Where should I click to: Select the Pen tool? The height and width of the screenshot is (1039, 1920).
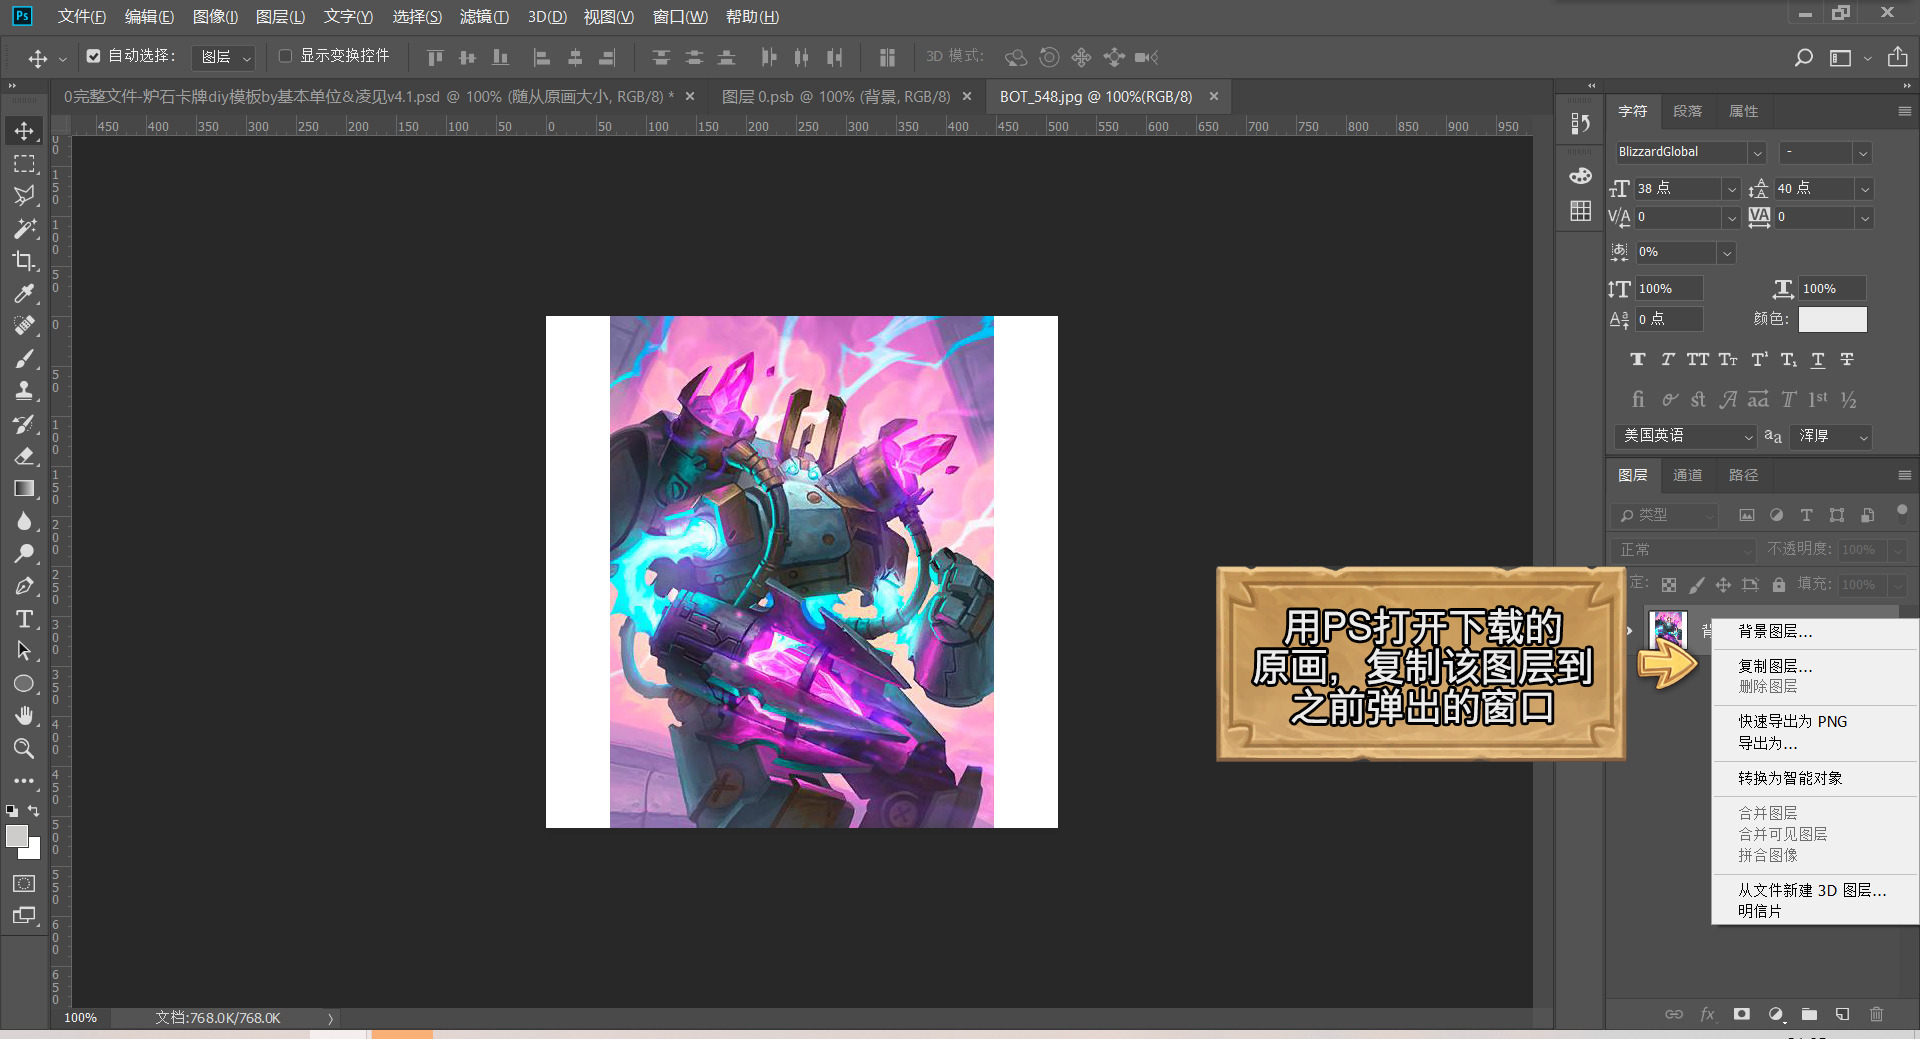coord(24,586)
